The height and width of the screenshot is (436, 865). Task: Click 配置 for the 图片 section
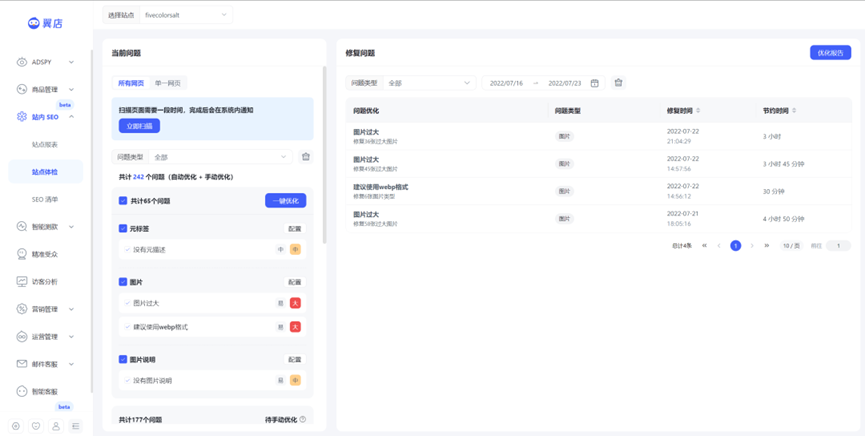[x=295, y=282]
